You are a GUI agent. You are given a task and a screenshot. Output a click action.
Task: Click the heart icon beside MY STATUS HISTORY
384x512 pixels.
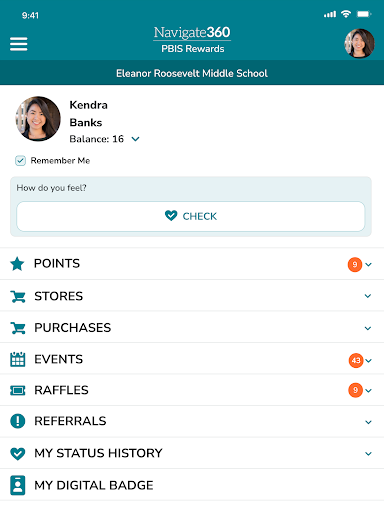pyautogui.click(x=18, y=454)
